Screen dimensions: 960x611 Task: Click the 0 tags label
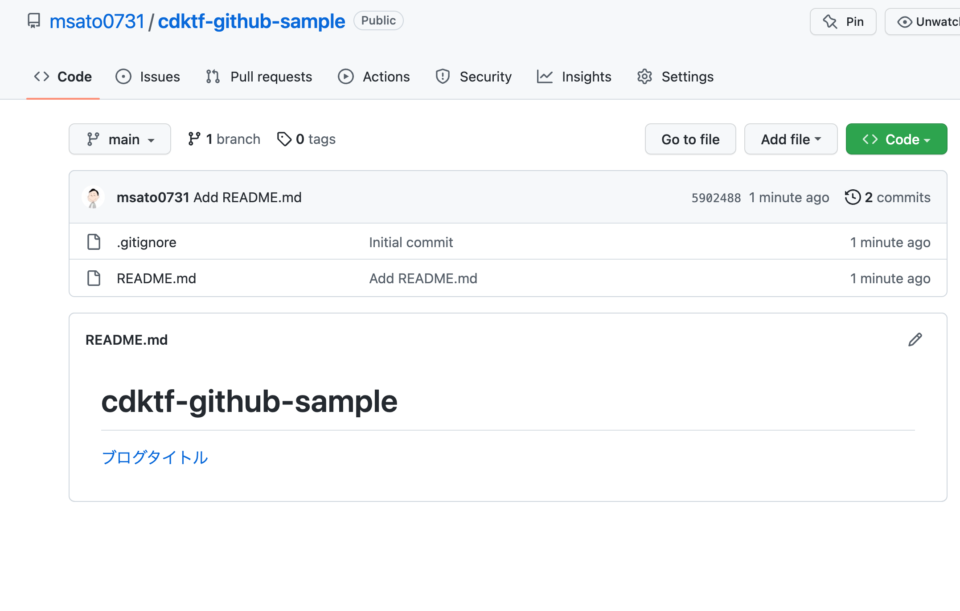[x=306, y=139]
